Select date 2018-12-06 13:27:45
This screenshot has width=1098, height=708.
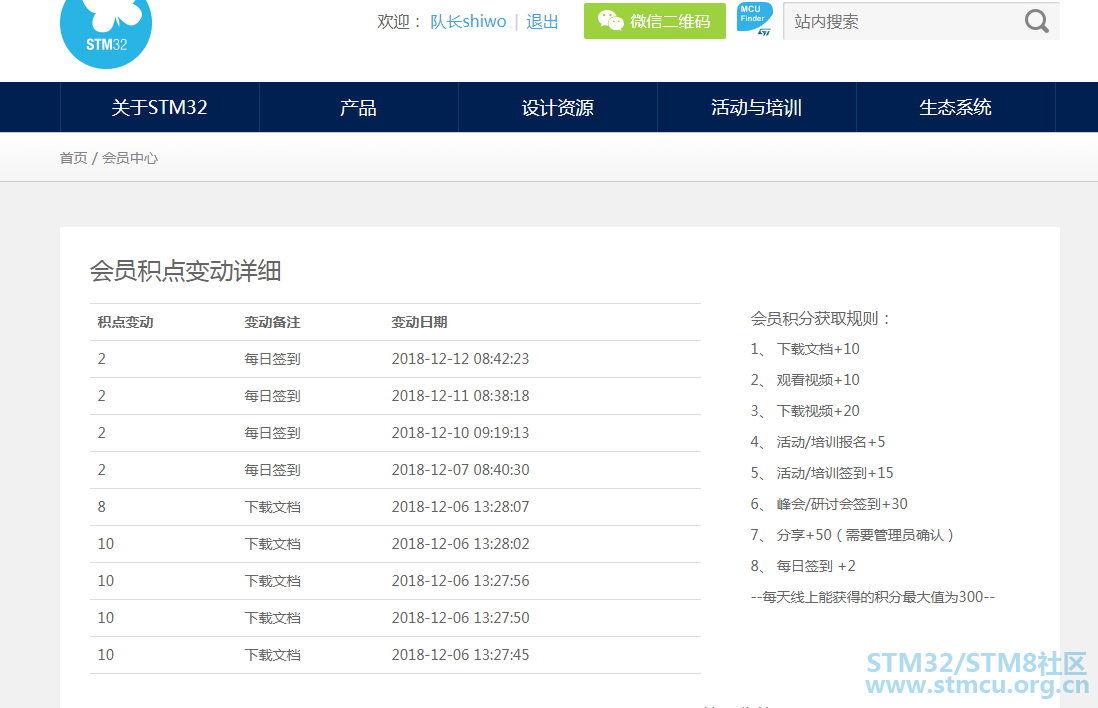click(460, 655)
